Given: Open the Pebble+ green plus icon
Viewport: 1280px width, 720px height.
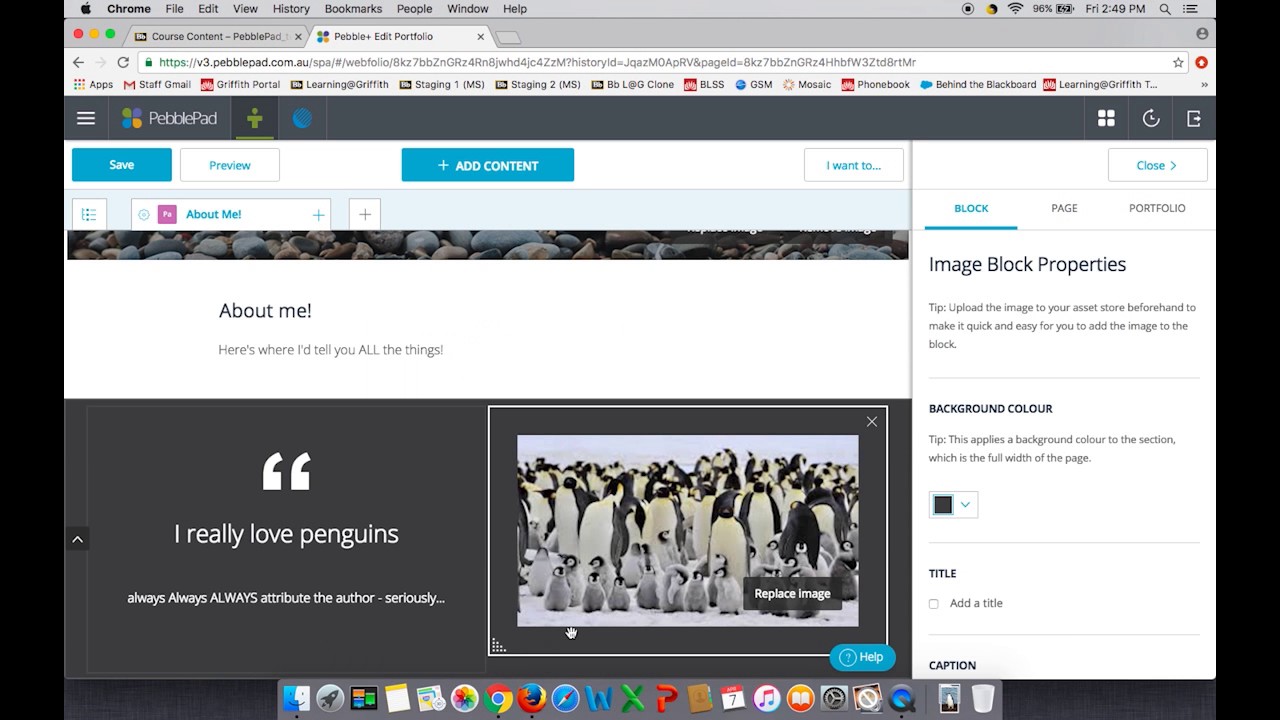Looking at the screenshot, I should tap(255, 118).
